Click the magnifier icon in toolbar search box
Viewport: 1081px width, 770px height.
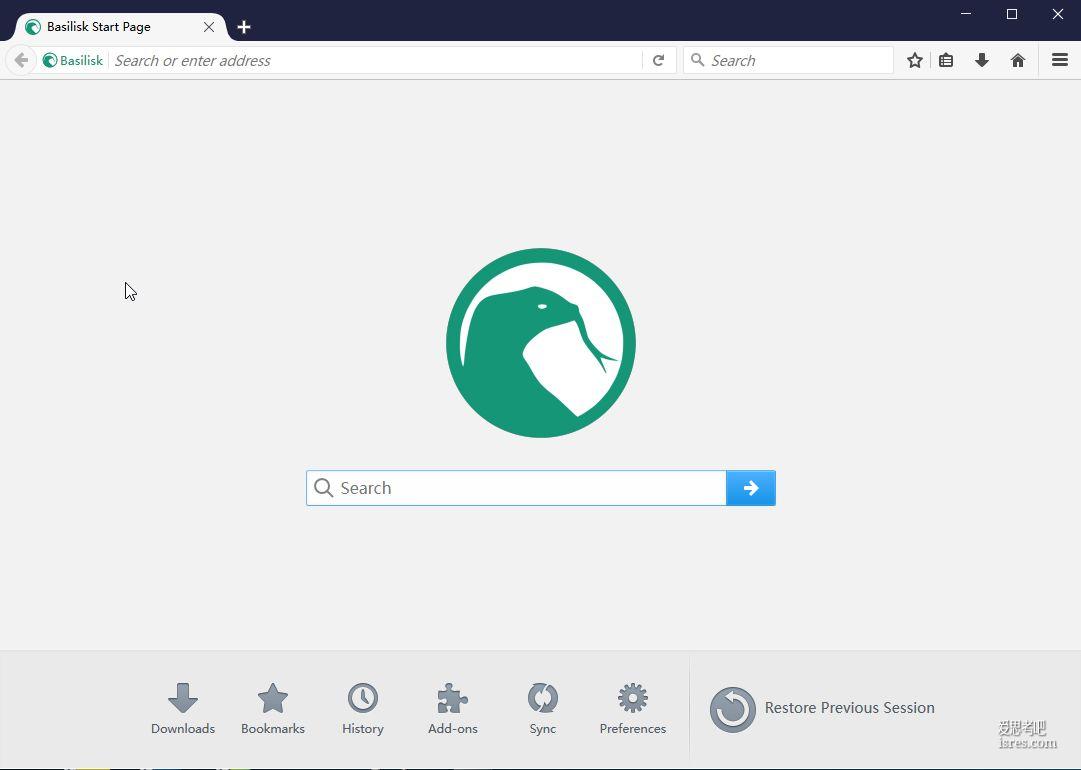(x=698, y=60)
